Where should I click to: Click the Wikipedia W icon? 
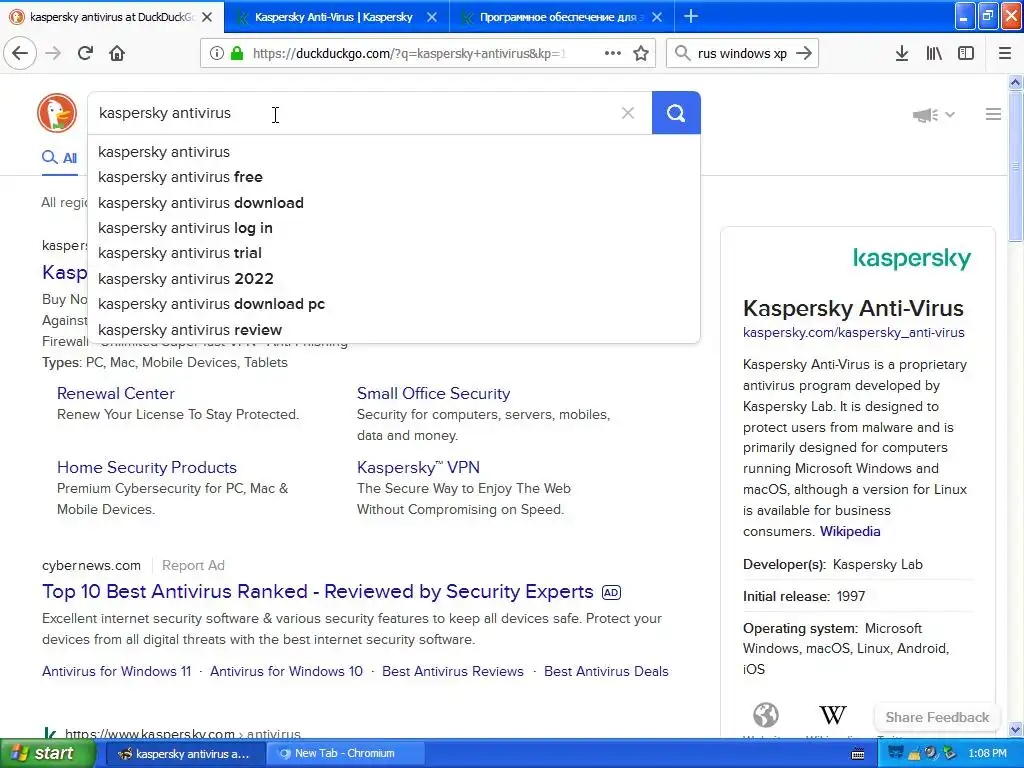tap(832, 714)
